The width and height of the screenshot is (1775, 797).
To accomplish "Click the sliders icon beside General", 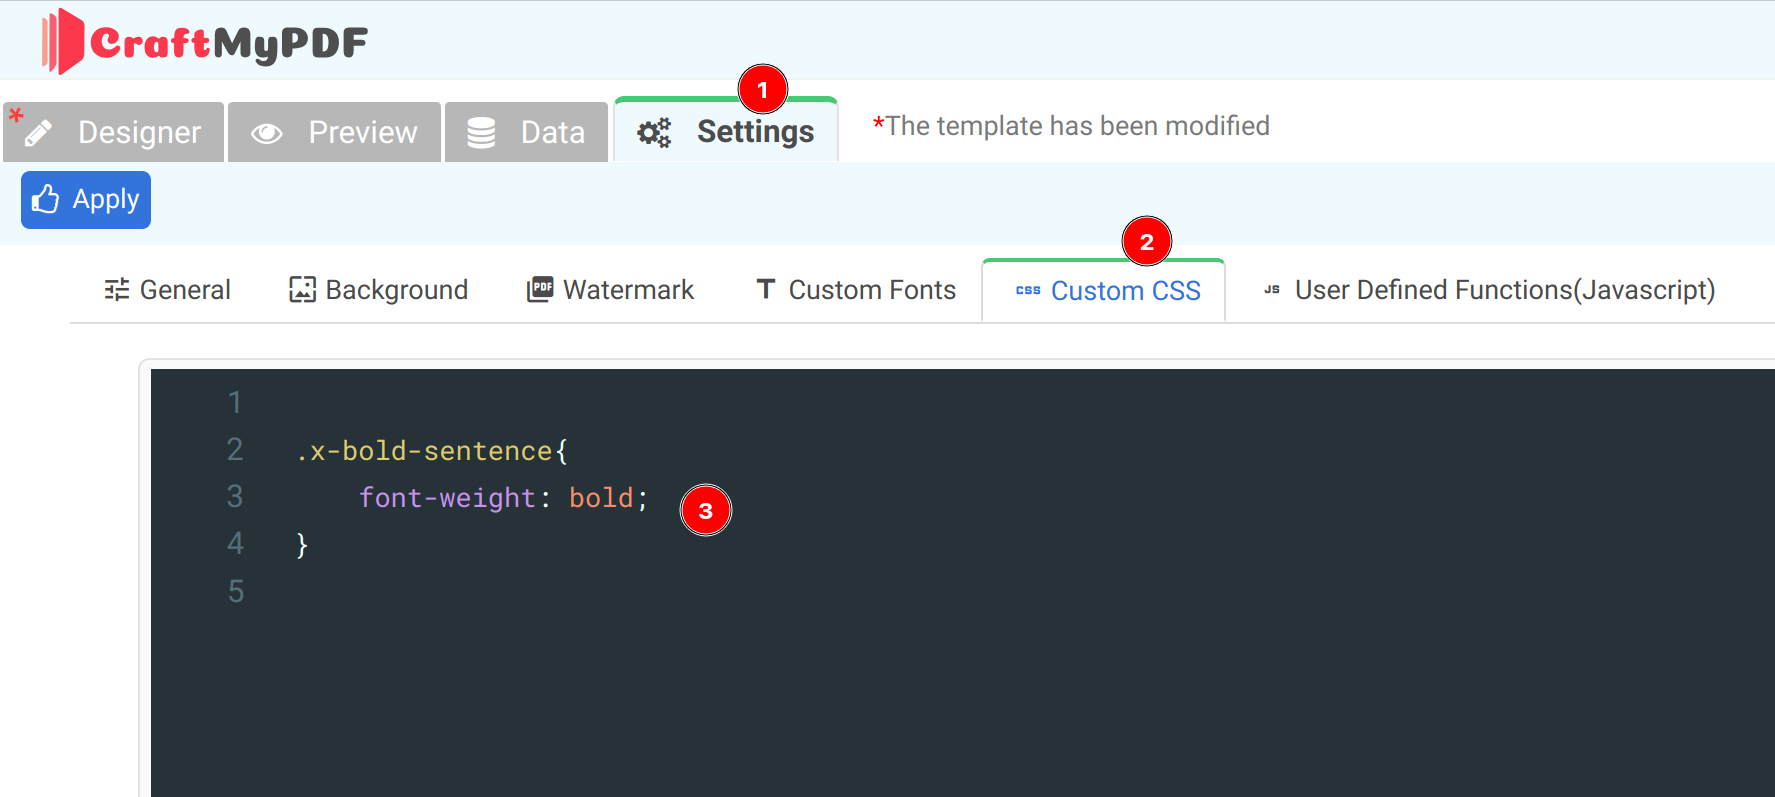I will (117, 290).
